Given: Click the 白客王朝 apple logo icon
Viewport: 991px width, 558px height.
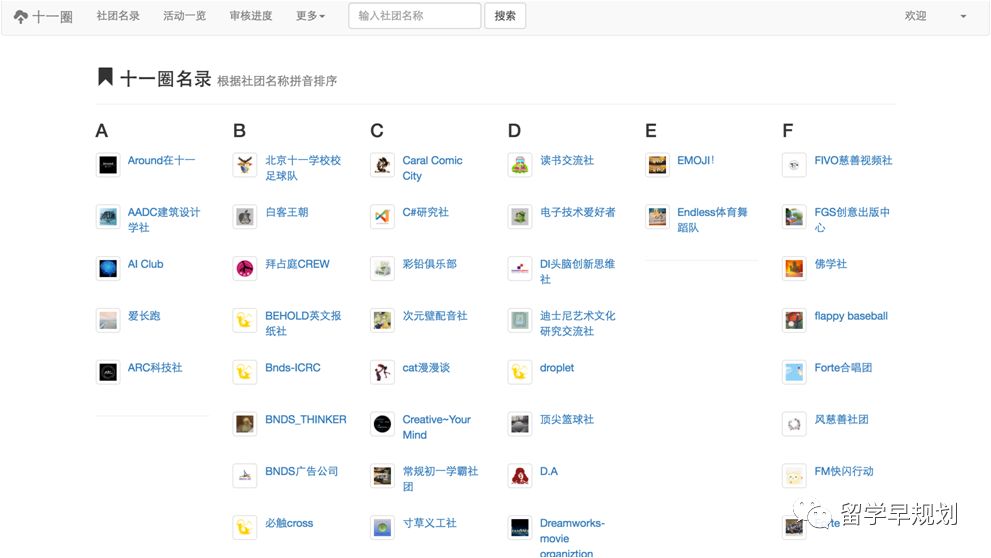Looking at the screenshot, I should point(245,217).
